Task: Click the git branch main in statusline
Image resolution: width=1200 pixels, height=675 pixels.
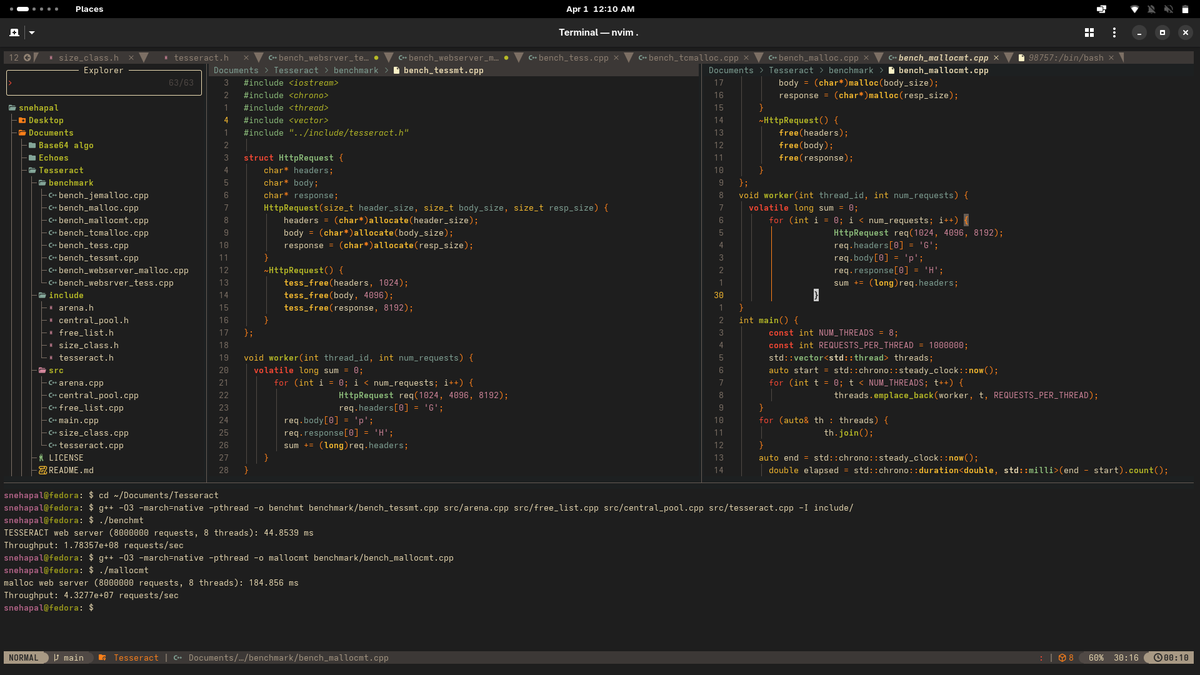Action: pos(68,658)
